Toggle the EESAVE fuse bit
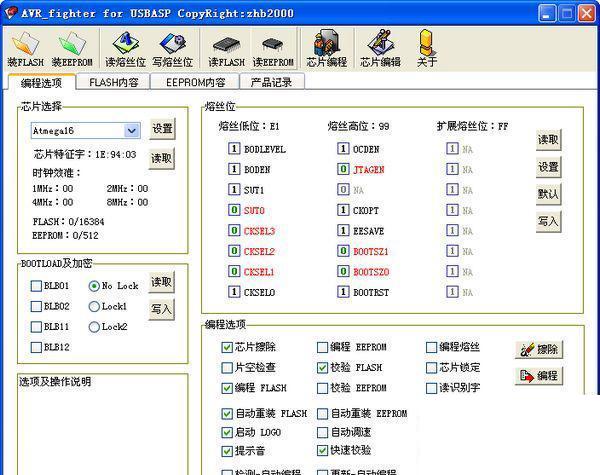This screenshot has height=475, width=600. pos(343,230)
